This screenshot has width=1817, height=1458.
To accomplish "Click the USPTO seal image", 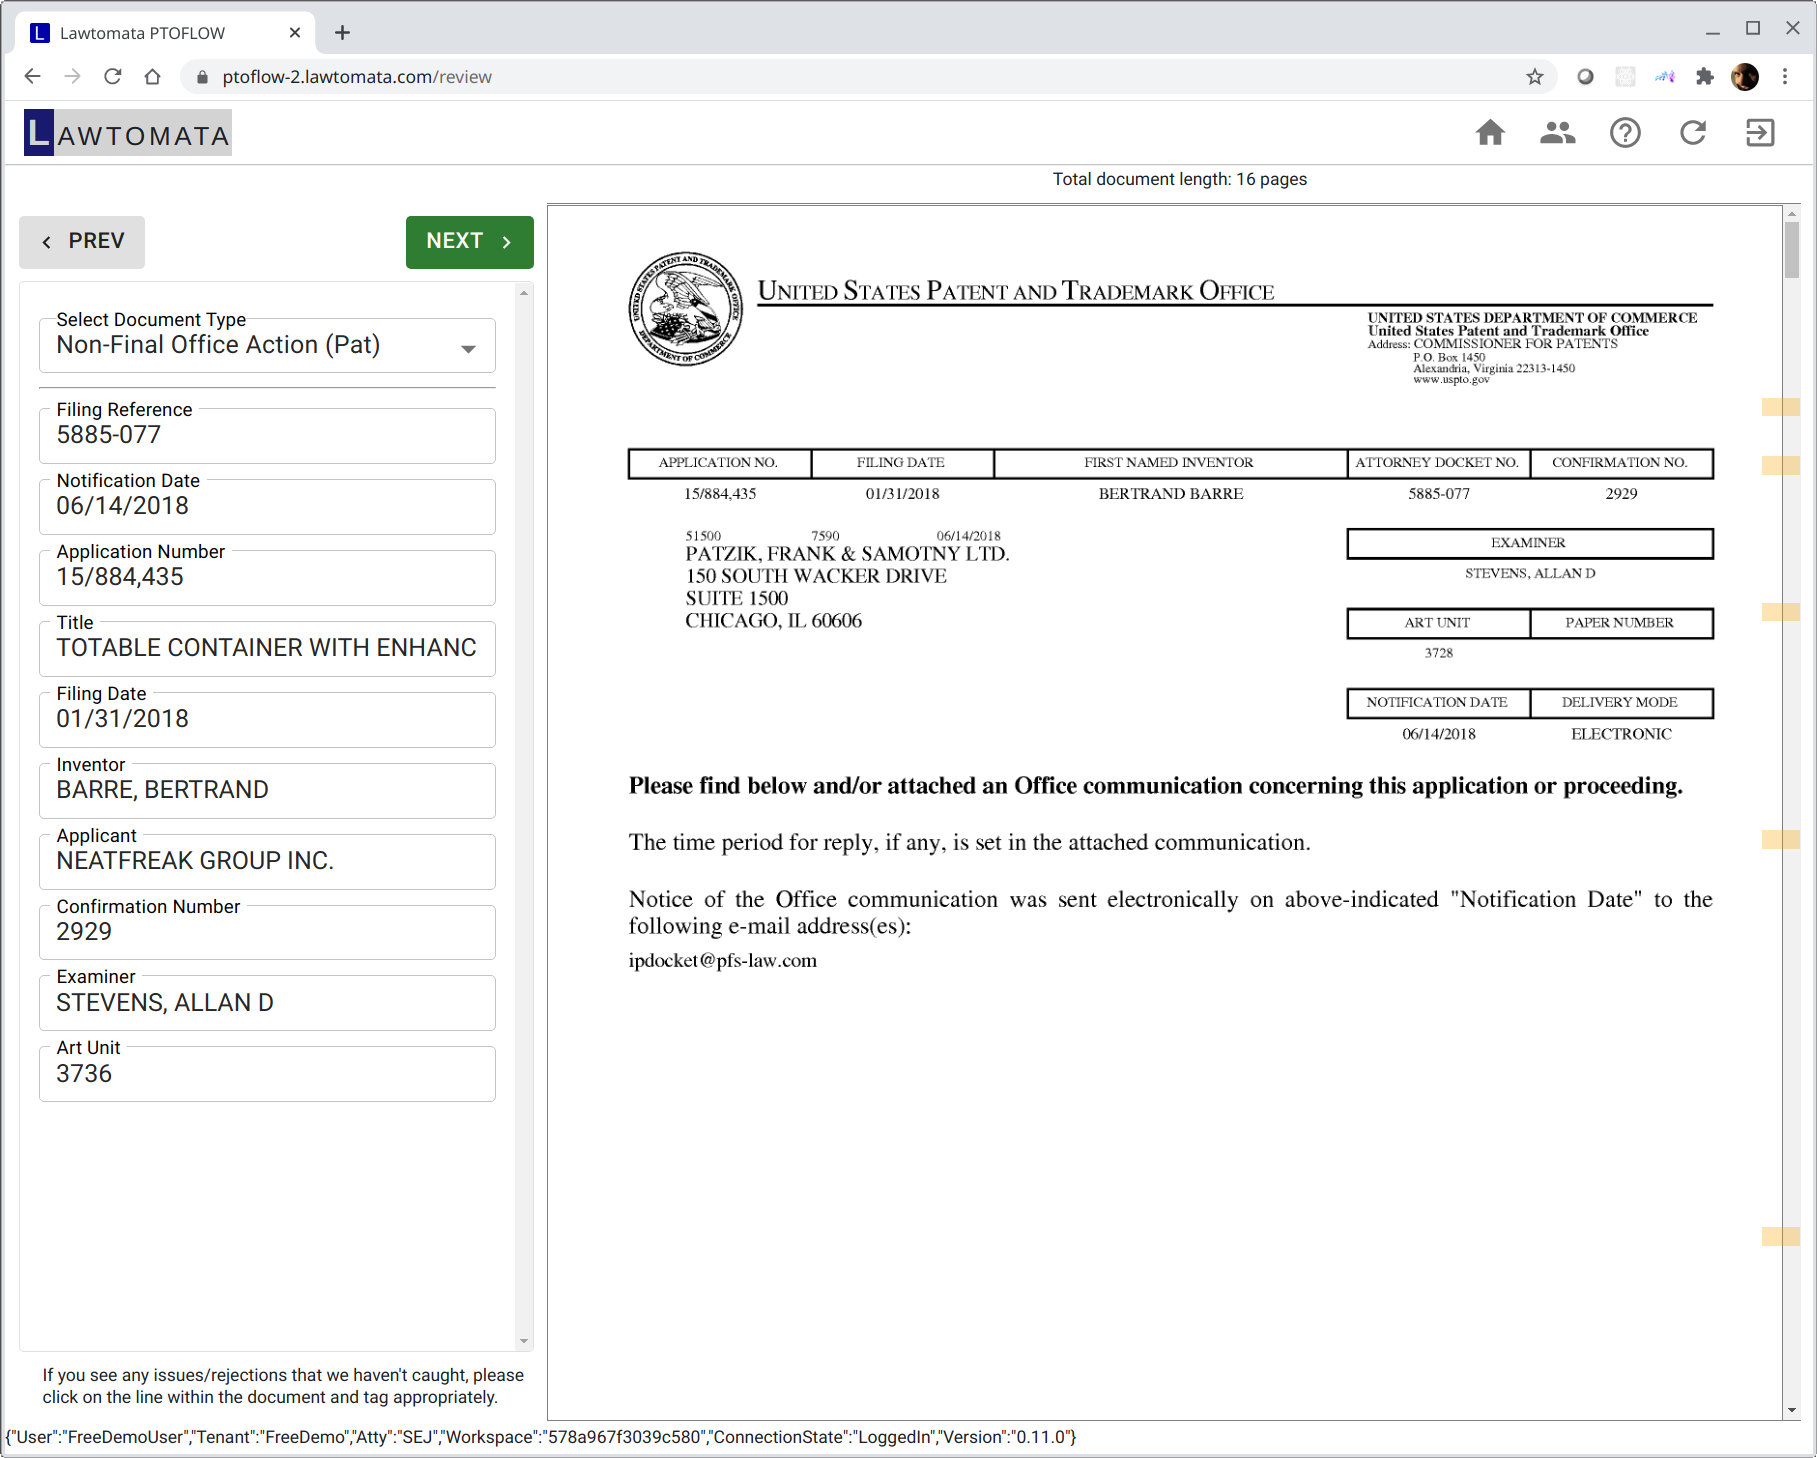I will 686,309.
